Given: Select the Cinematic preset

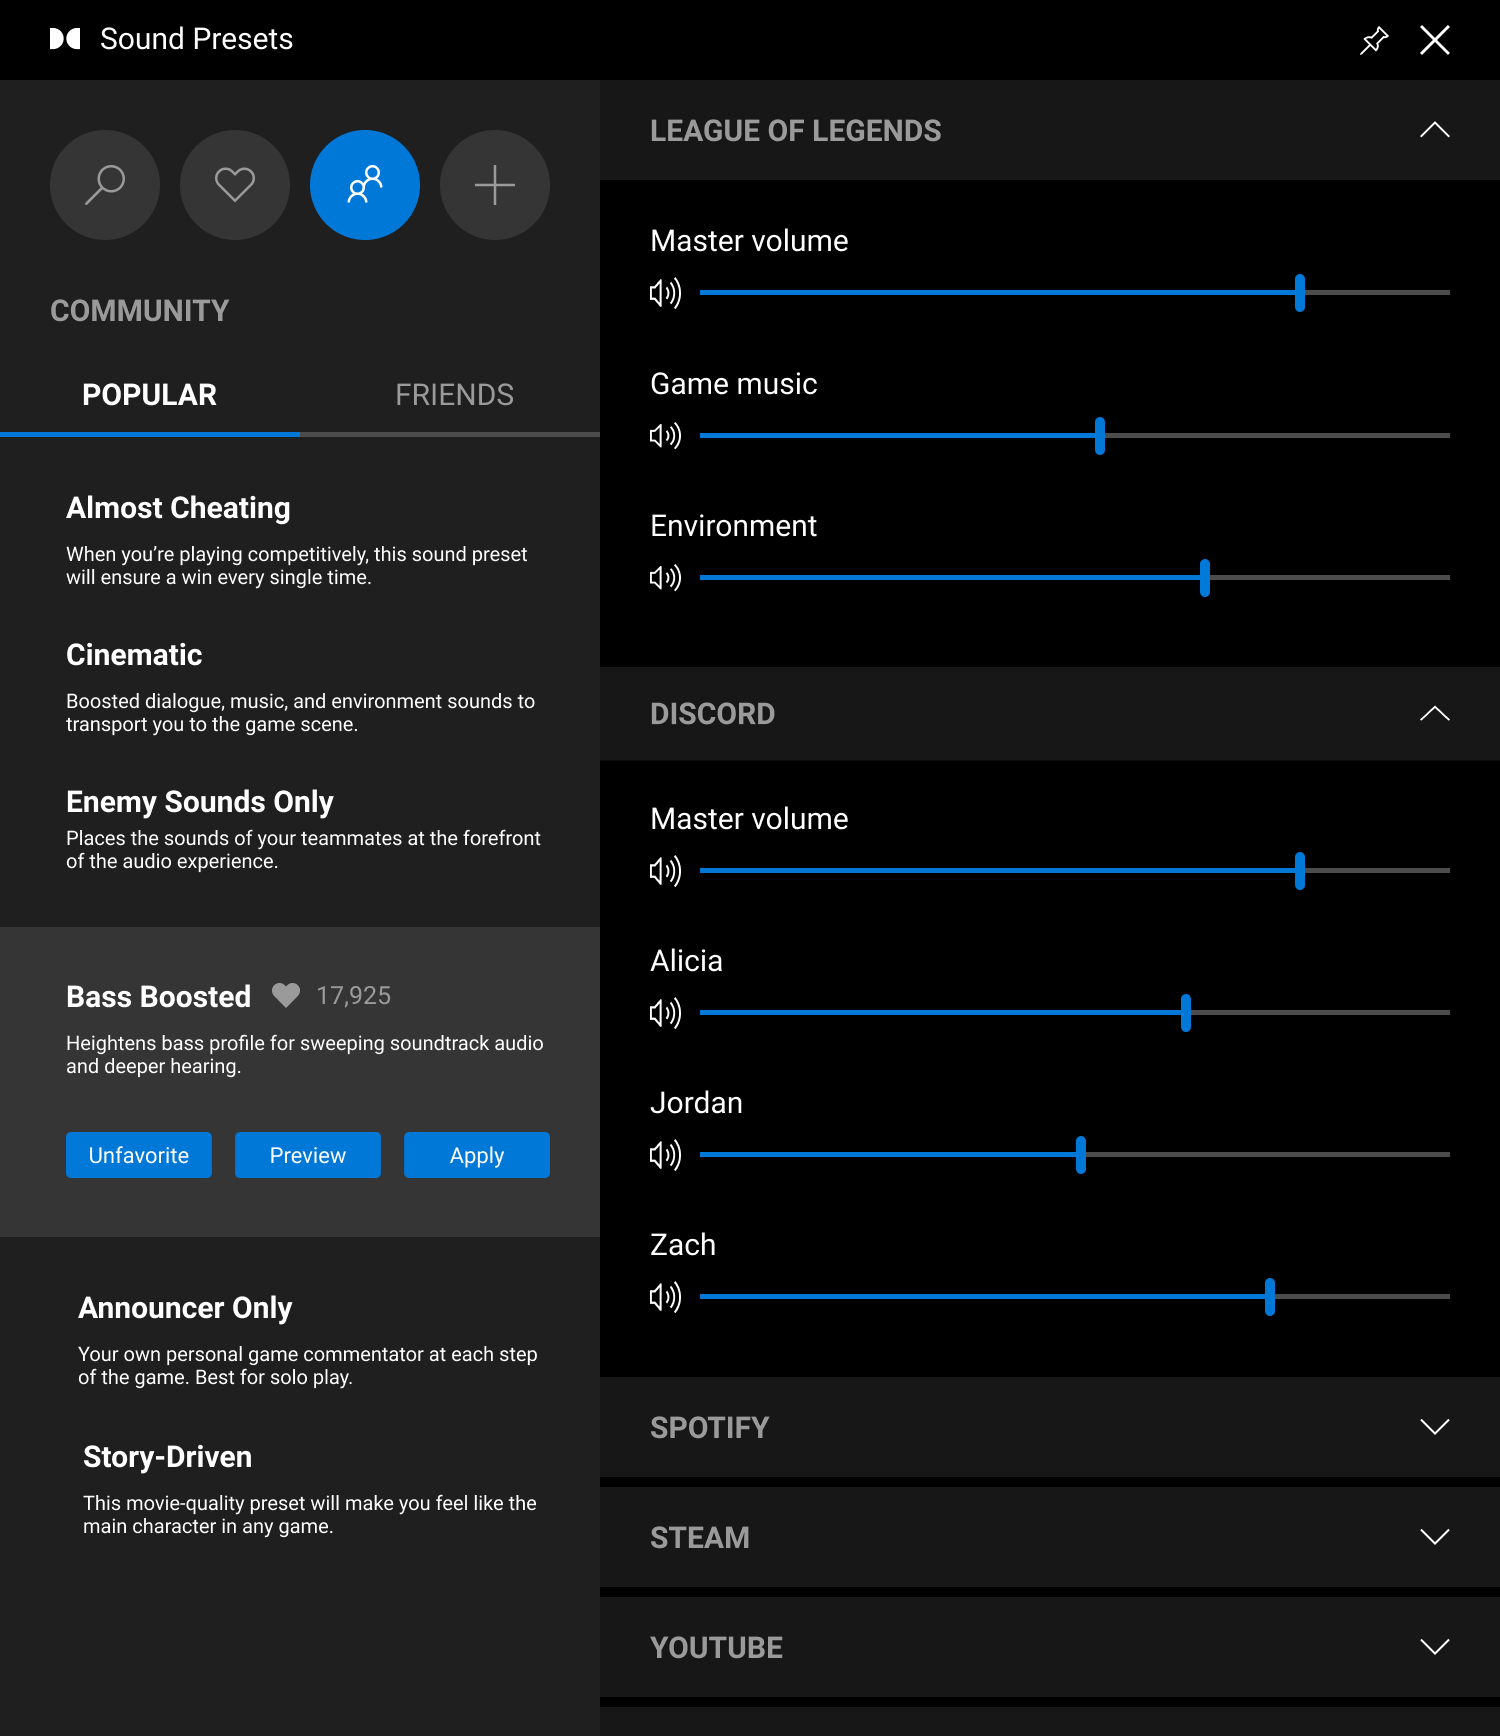Looking at the screenshot, I should tap(300, 686).
